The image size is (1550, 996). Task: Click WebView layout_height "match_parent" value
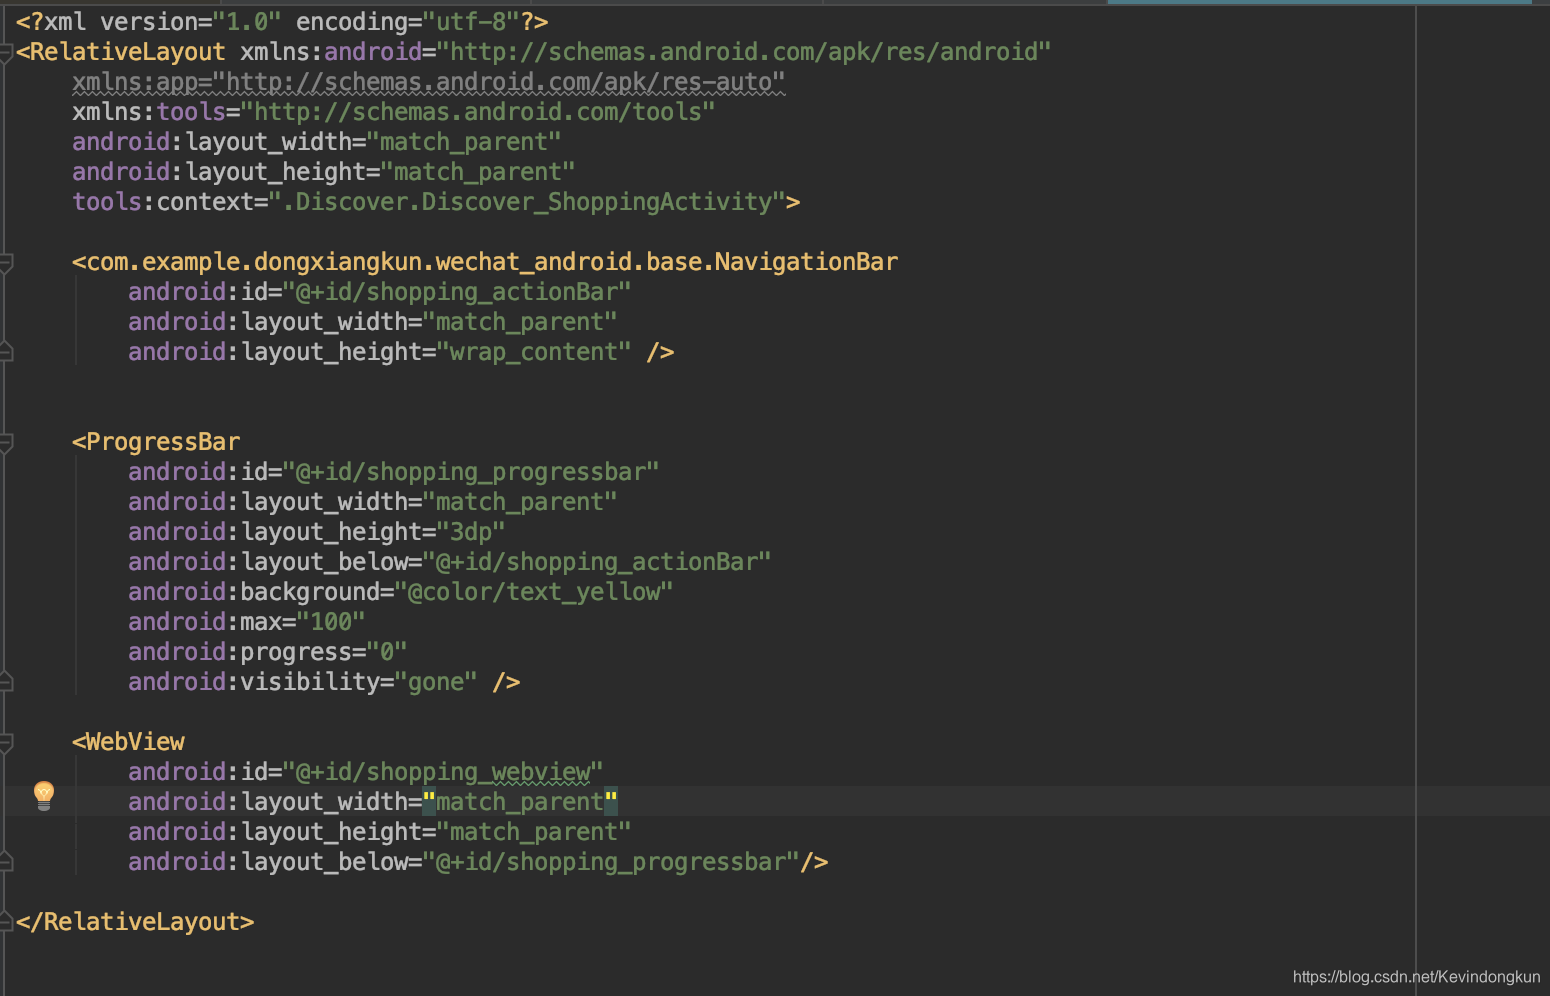(534, 832)
